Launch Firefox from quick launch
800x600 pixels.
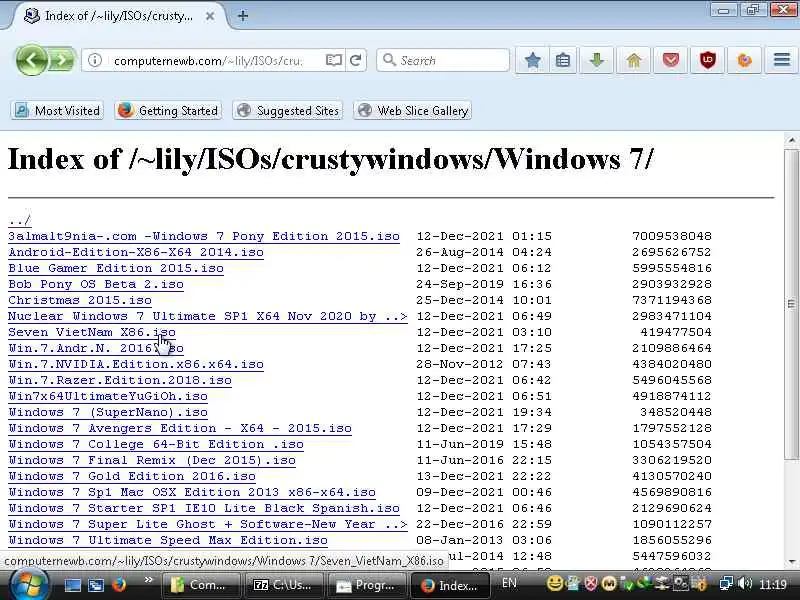click(x=119, y=585)
